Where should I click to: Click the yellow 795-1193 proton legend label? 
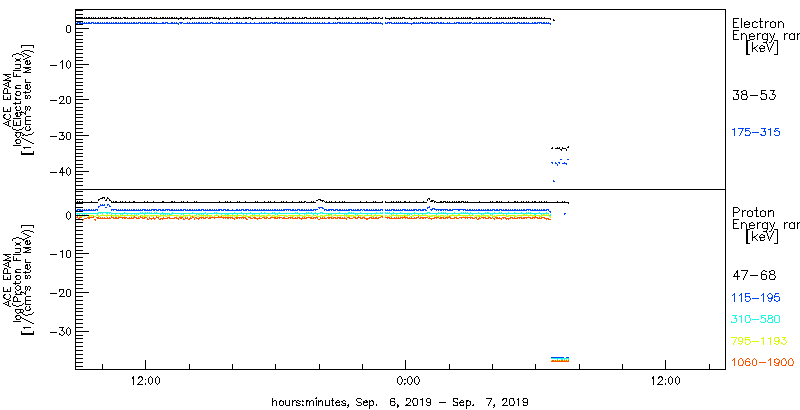point(759,341)
